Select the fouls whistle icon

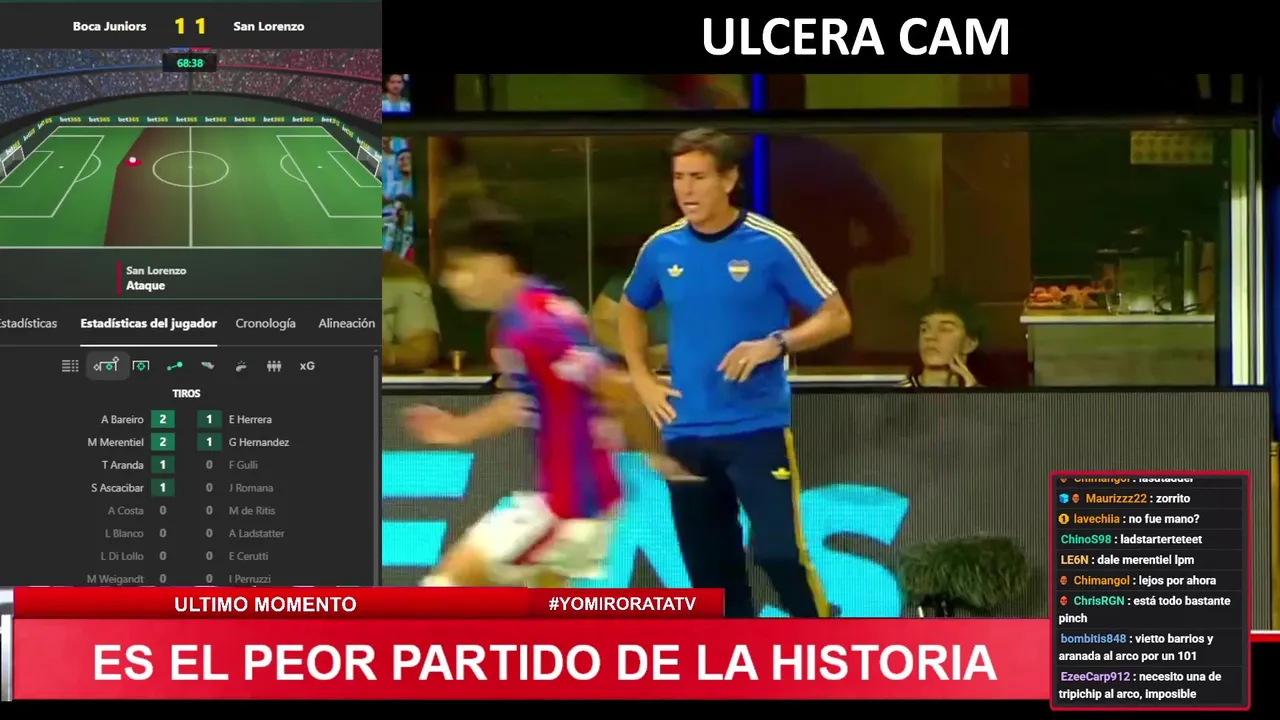pyautogui.click(x=240, y=366)
